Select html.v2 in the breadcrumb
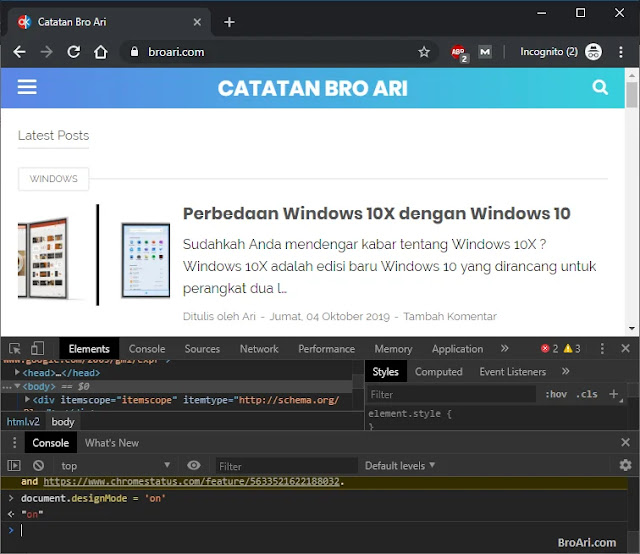This screenshot has height=554, width=640. pyautogui.click(x=23, y=421)
